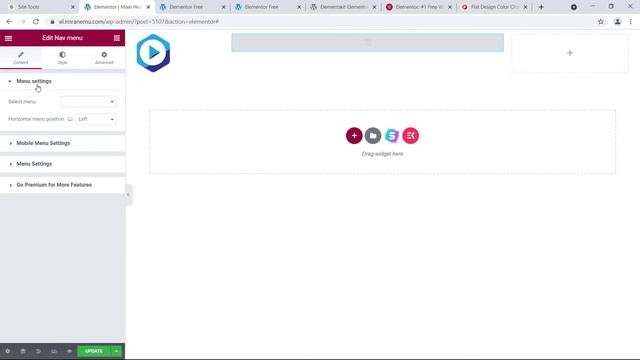This screenshot has height=360, width=640.
Task: Open the History icon in the footer
Action: (x=38, y=351)
